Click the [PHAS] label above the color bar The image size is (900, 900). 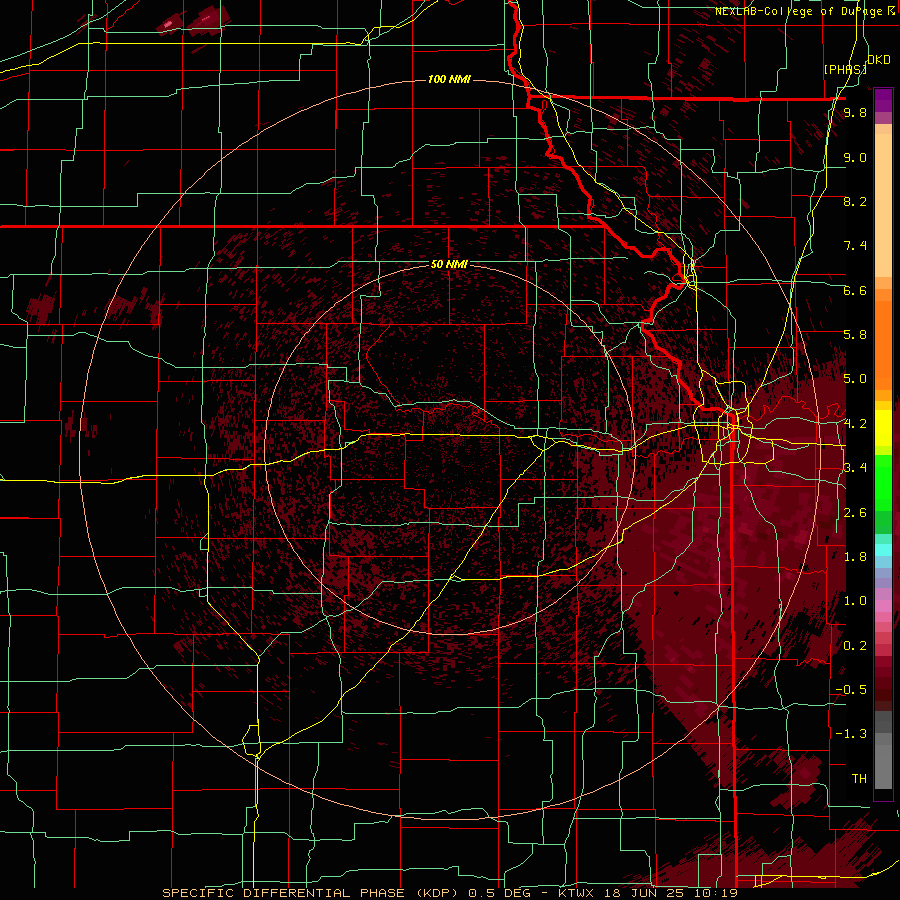[845, 69]
